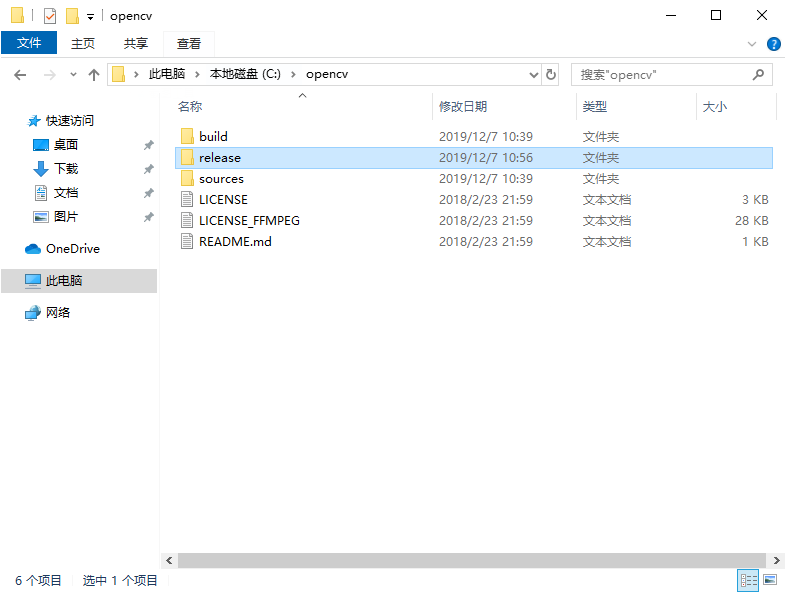This screenshot has width=786, height=593.
Task: Go up one folder level
Action: pos(94,75)
